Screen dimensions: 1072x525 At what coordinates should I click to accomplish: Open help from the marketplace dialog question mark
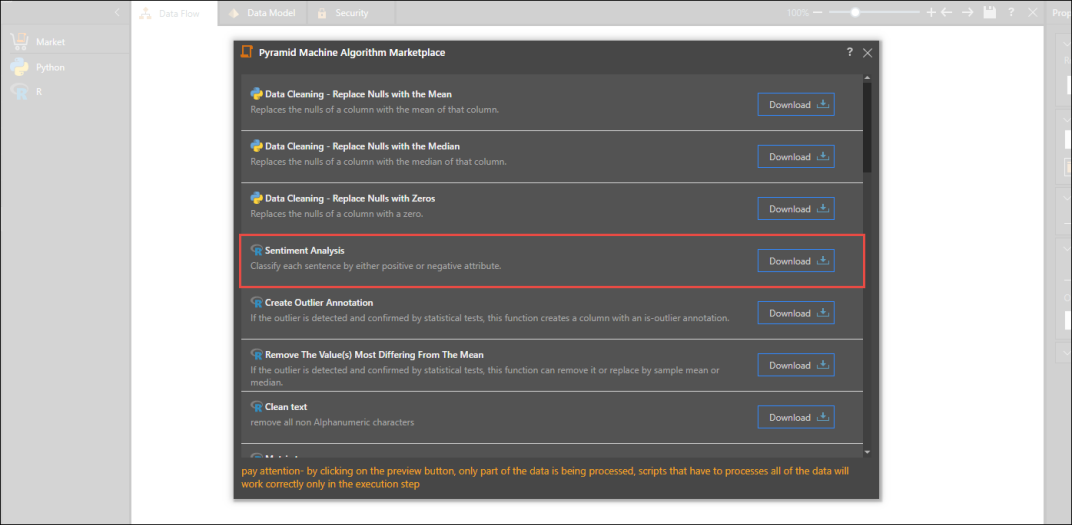pyautogui.click(x=849, y=52)
